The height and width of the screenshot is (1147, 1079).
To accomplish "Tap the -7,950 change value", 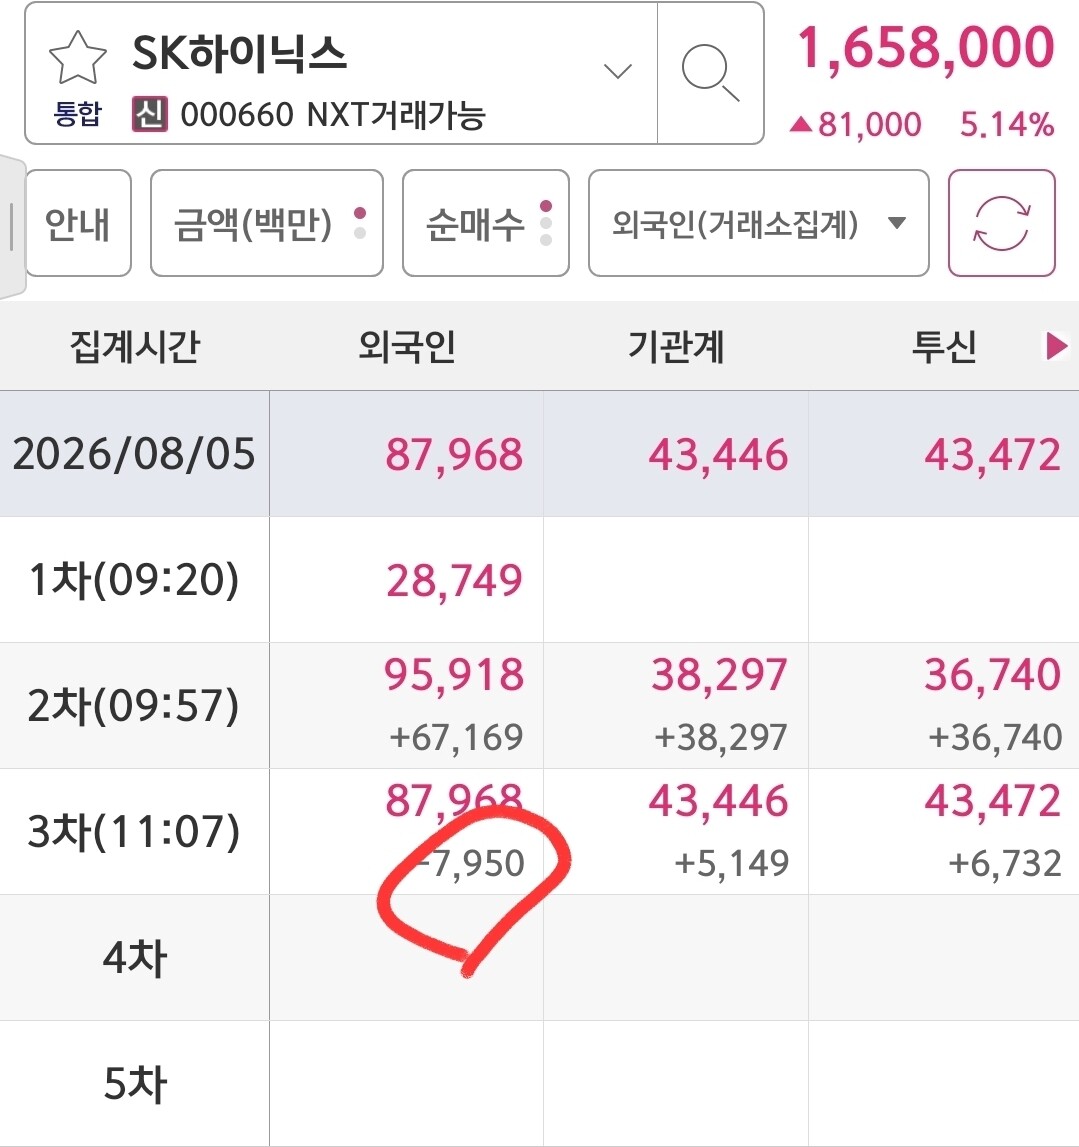I will (x=470, y=863).
